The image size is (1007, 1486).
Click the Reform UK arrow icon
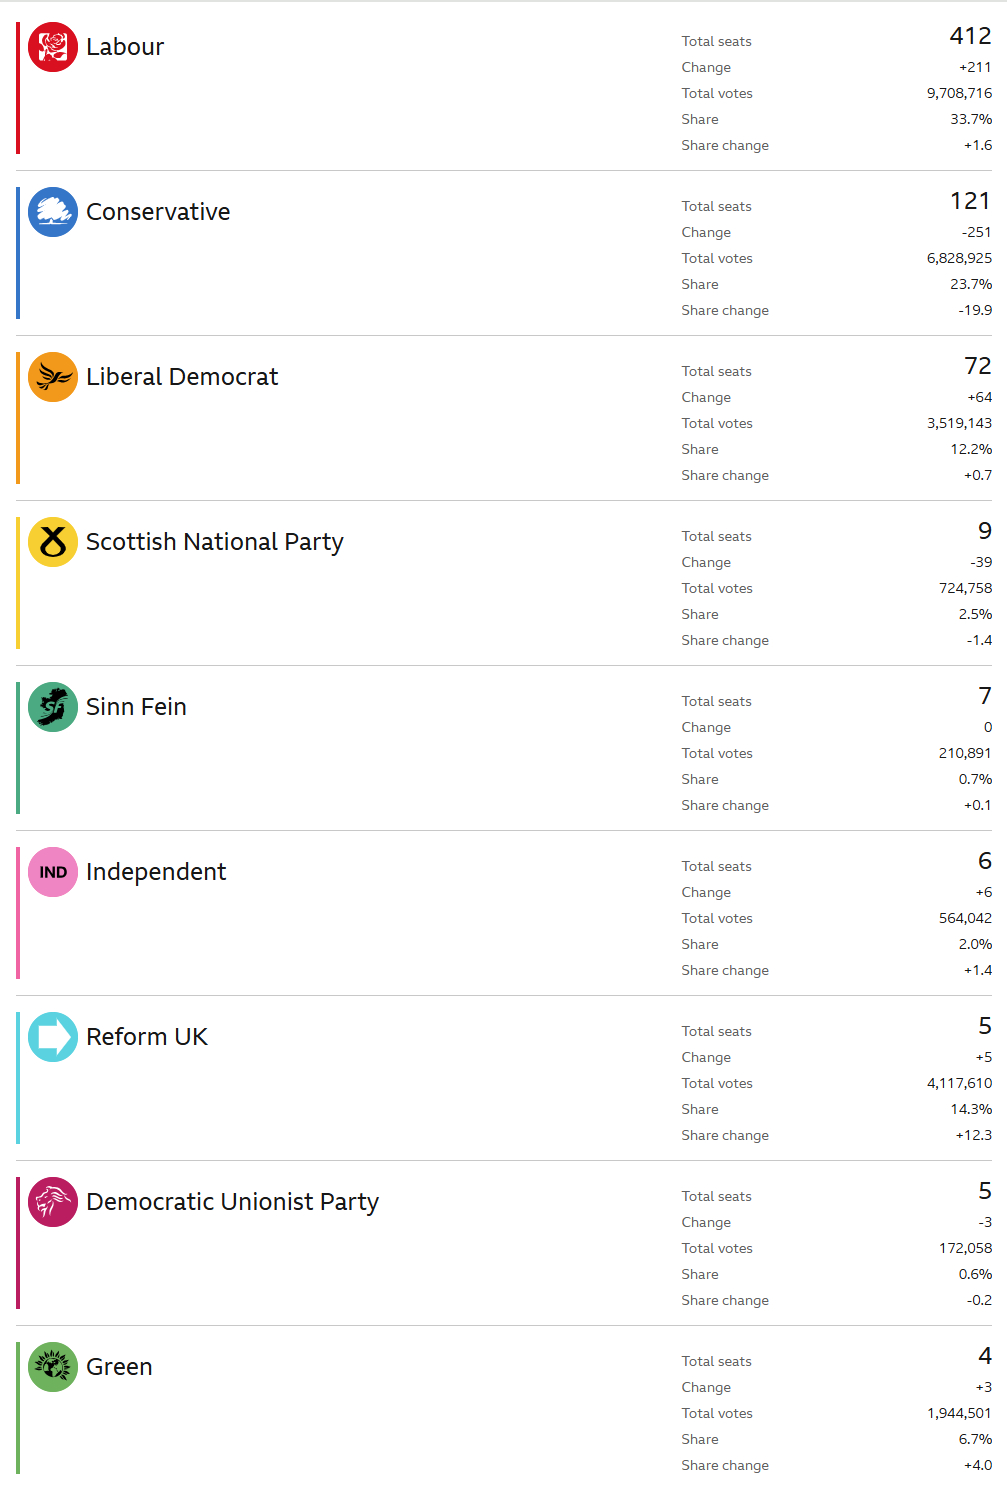click(53, 1037)
